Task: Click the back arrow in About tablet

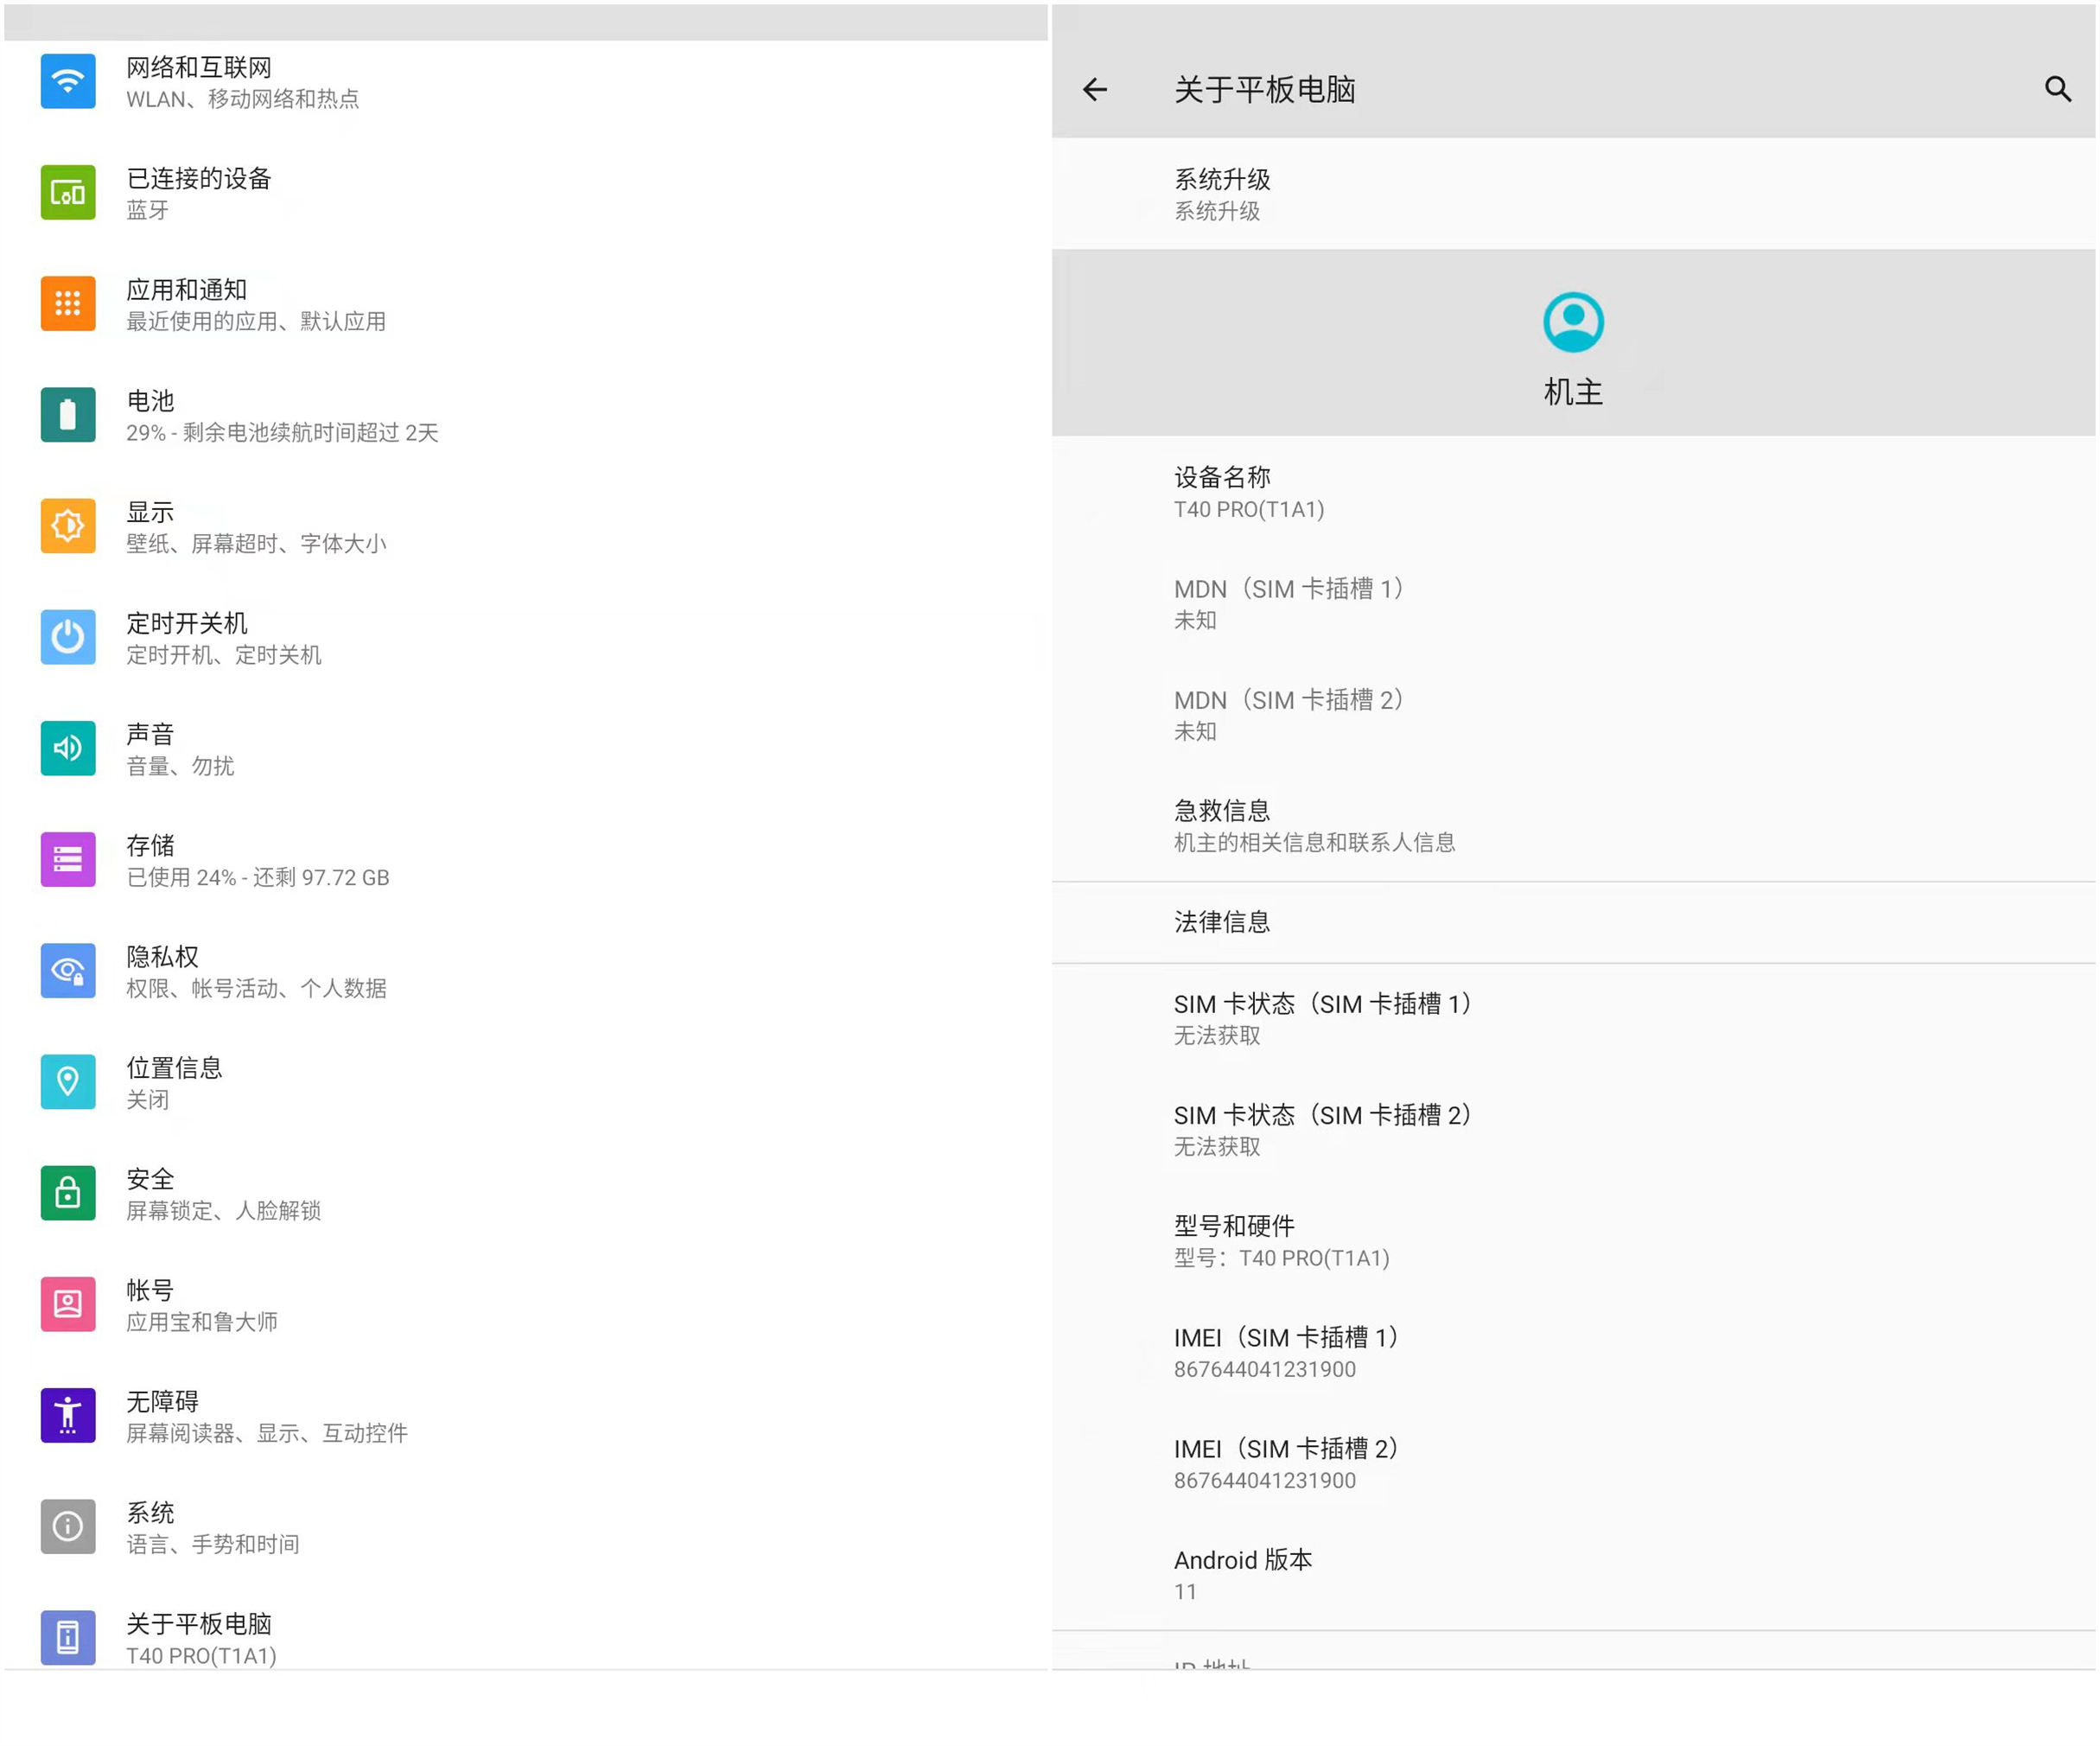Action: 1095,90
